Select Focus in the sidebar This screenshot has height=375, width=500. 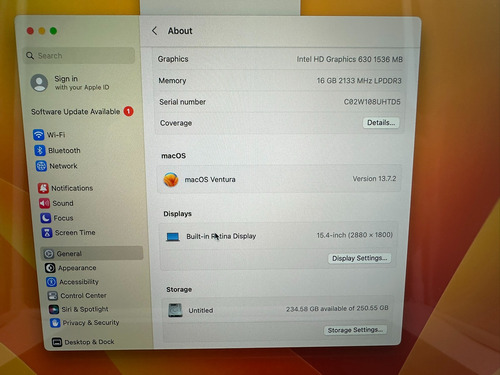[x=57, y=218]
